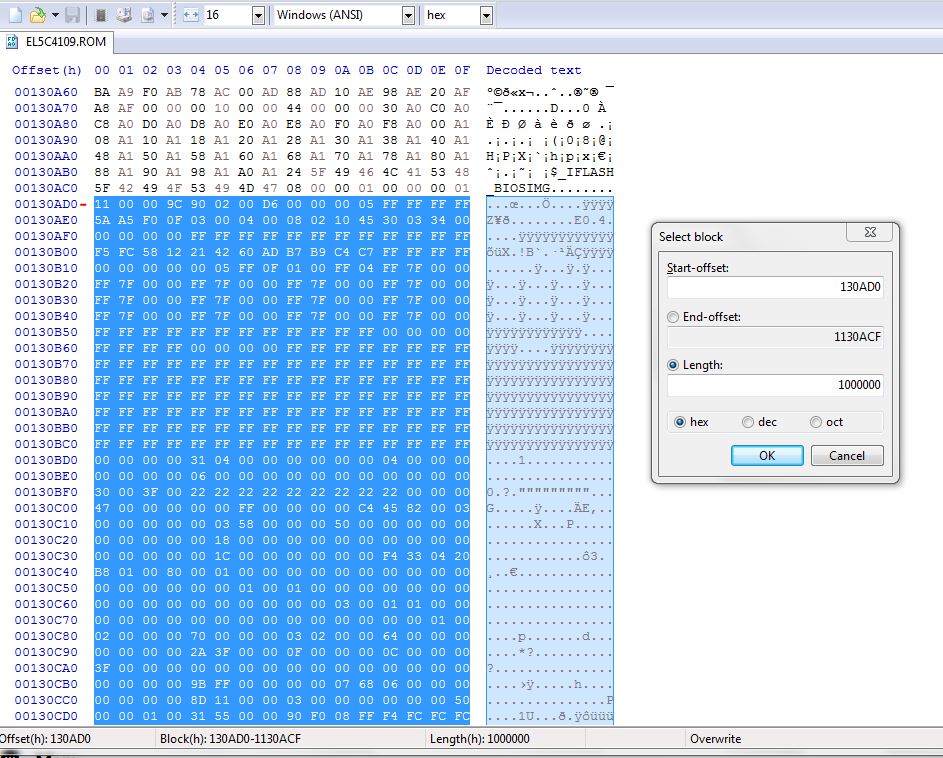Click decoded text '_BIOSIMG' in row 00130AC0
Image resolution: width=943 pixels, height=758 pixels.
coord(518,188)
